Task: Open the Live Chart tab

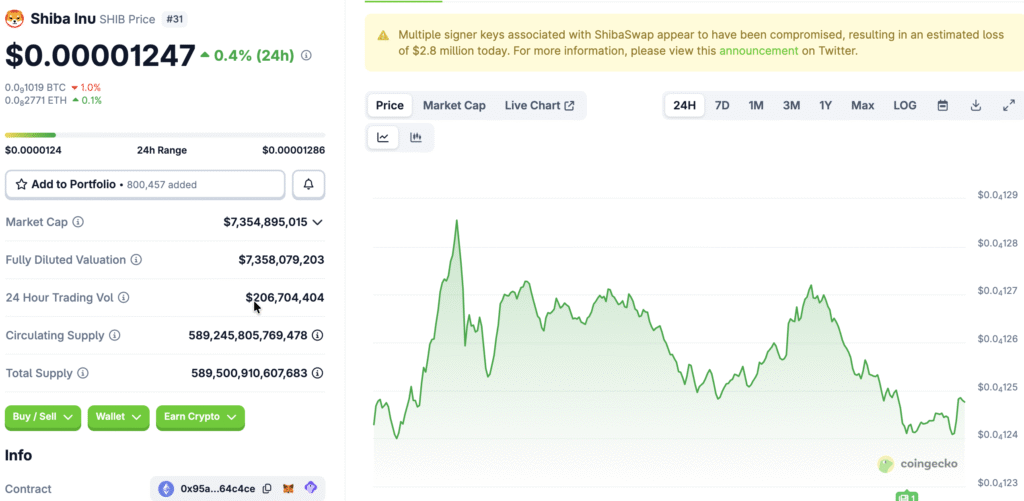Action: click(x=539, y=105)
